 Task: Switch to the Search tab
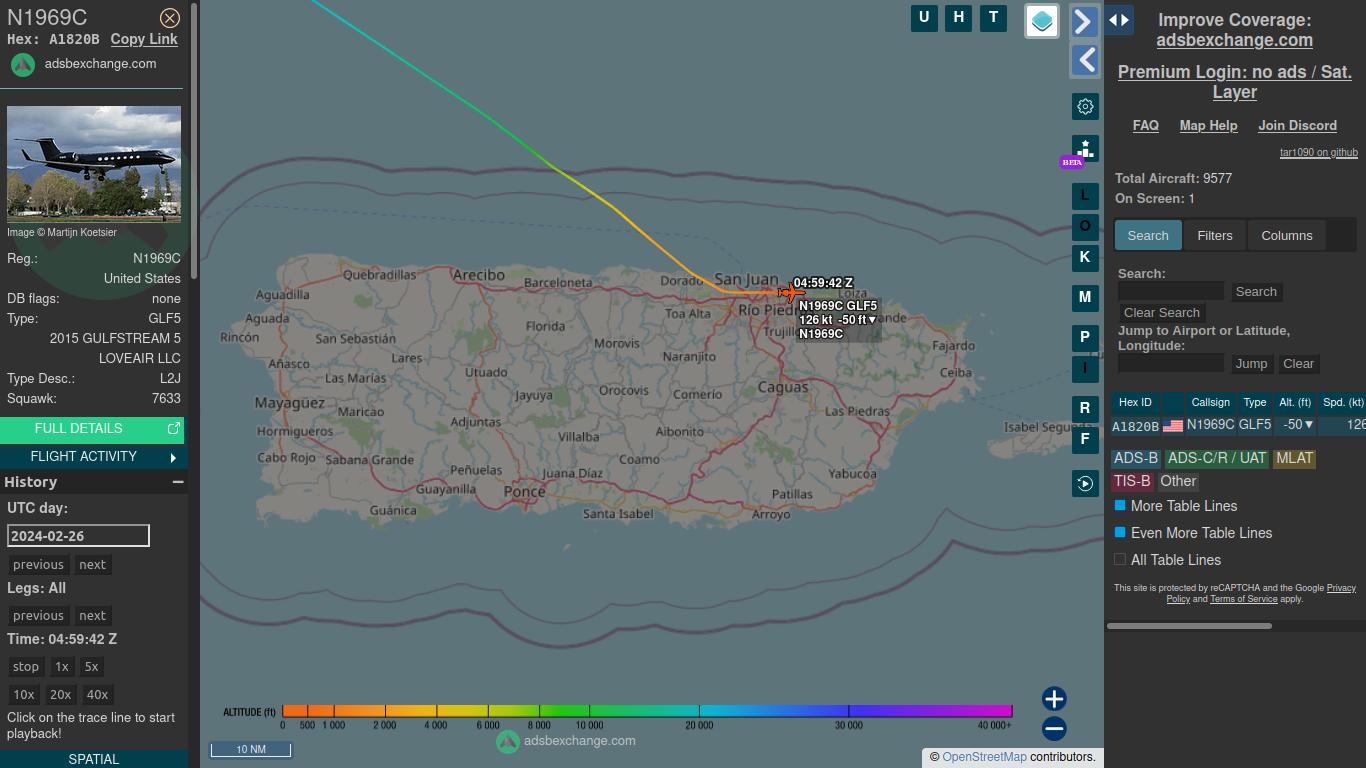1148,236
